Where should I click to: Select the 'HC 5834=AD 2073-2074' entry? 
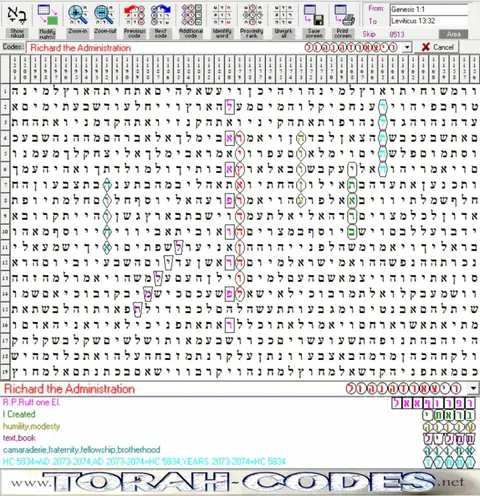point(144,462)
